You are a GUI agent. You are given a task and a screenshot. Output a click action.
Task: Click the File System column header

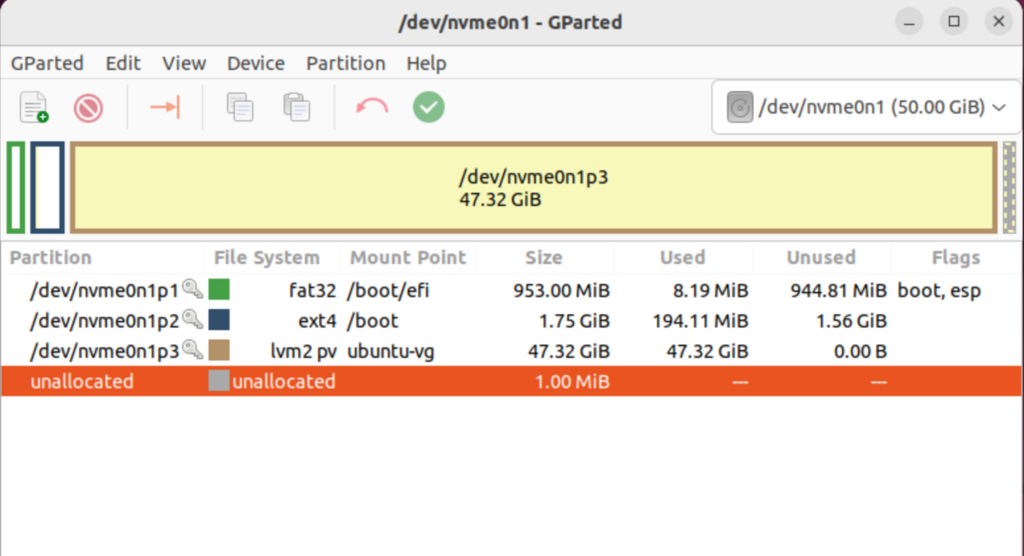click(x=267, y=258)
